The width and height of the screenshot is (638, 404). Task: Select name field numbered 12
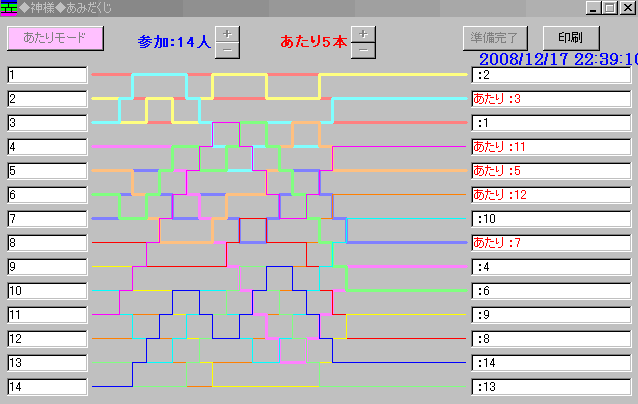coord(47,339)
